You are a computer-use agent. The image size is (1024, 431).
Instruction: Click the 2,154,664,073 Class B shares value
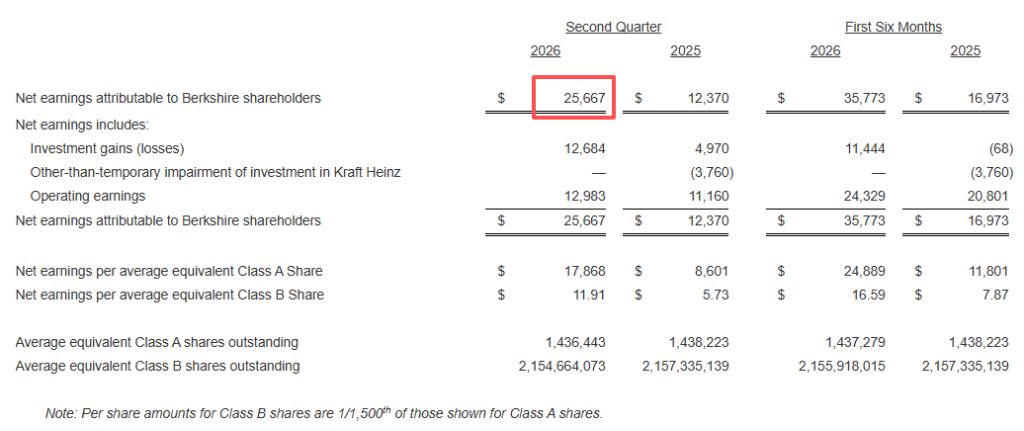[562, 366]
